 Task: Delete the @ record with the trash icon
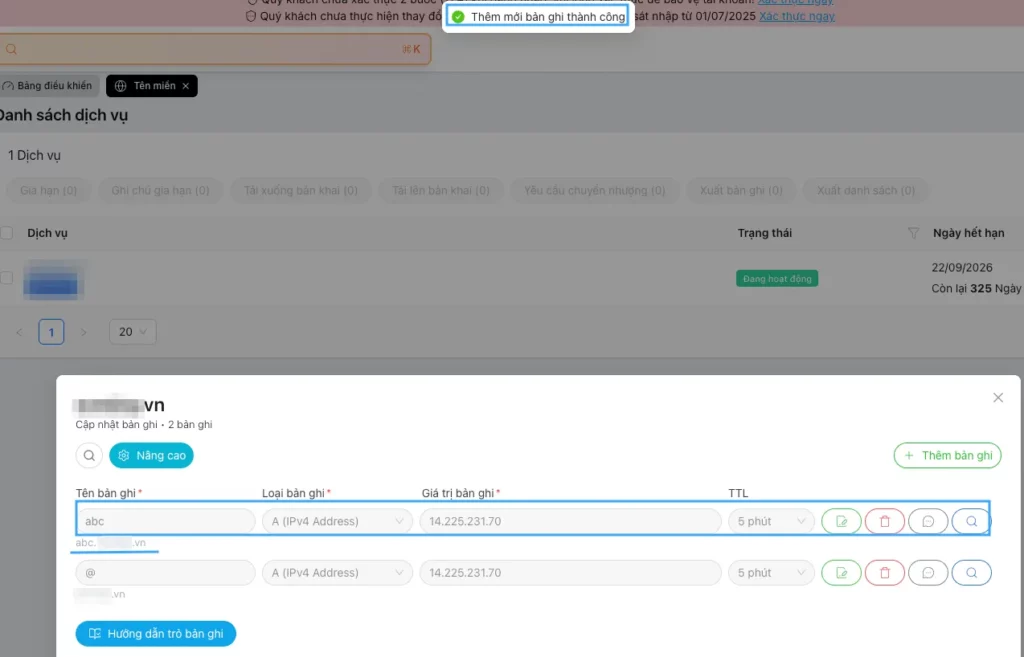tap(885, 573)
